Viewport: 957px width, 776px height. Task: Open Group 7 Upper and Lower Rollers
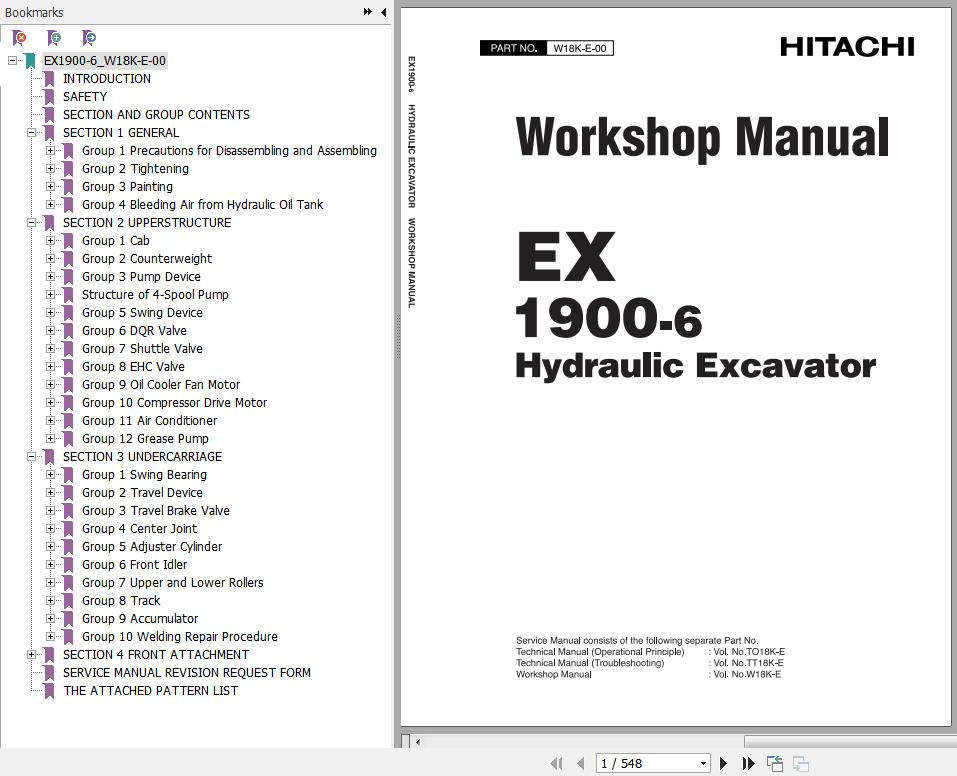click(x=173, y=582)
